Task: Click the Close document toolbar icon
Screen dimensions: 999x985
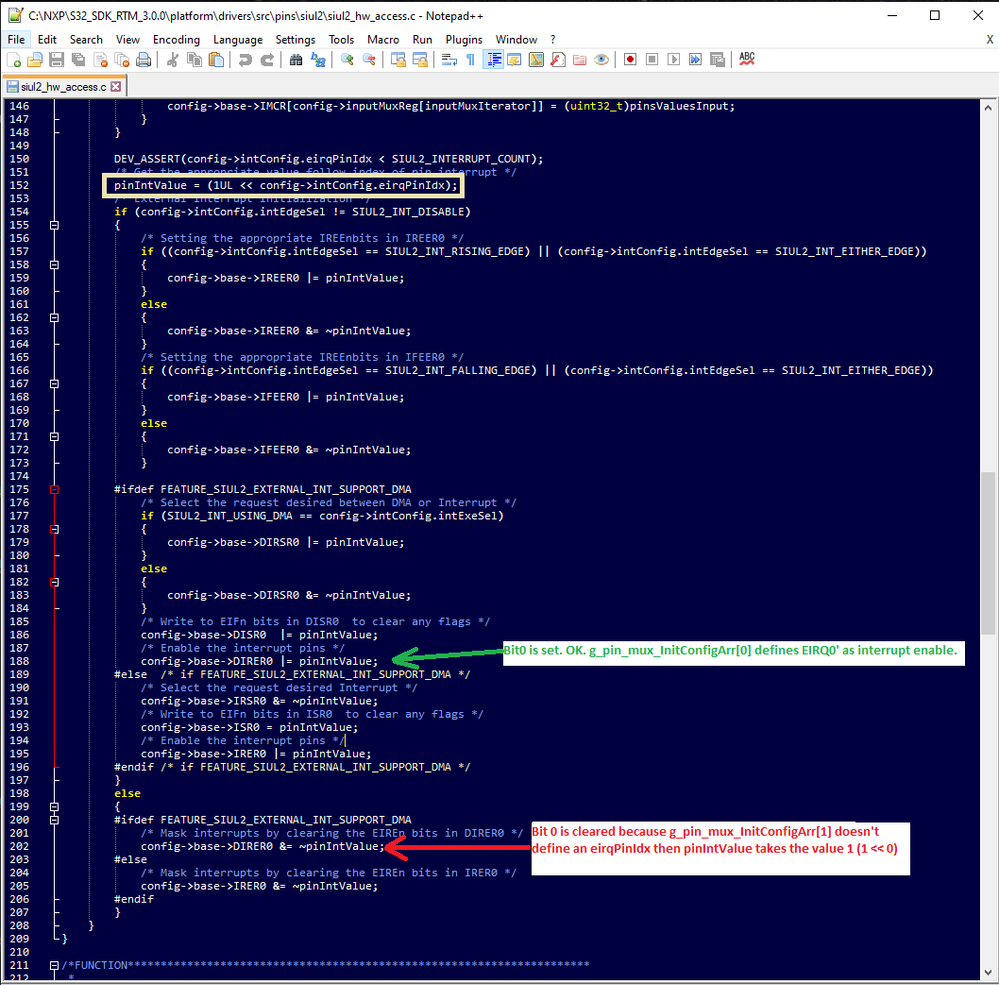Action: pyautogui.click(x=101, y=60)
